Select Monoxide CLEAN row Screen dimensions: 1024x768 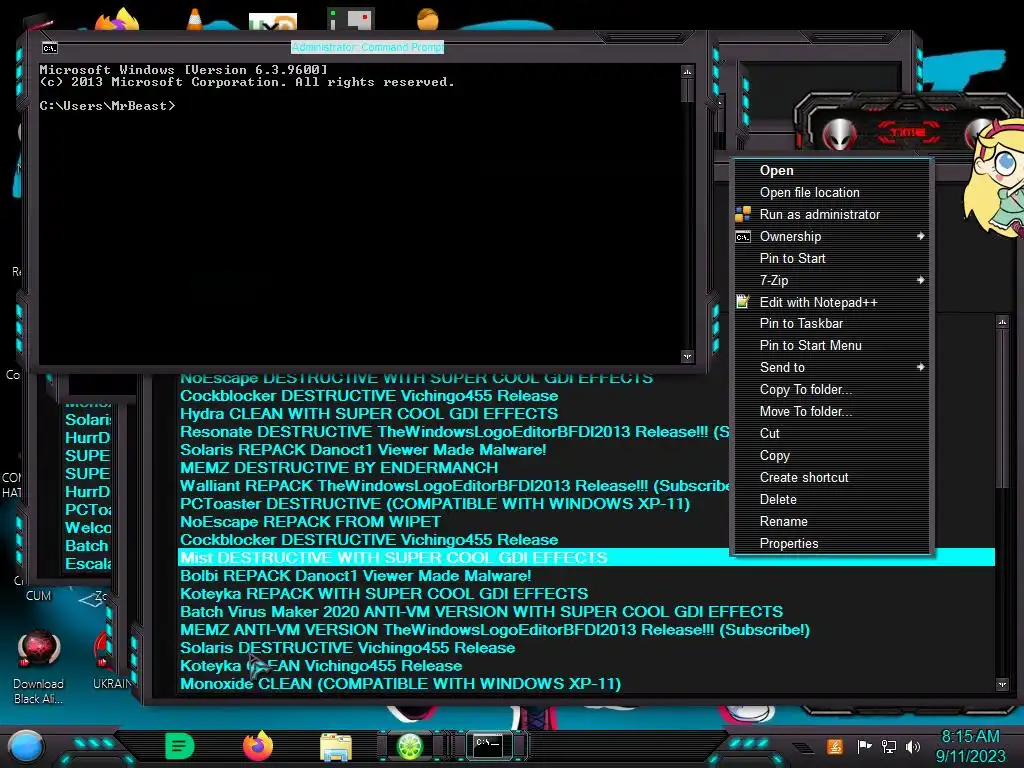400,684
